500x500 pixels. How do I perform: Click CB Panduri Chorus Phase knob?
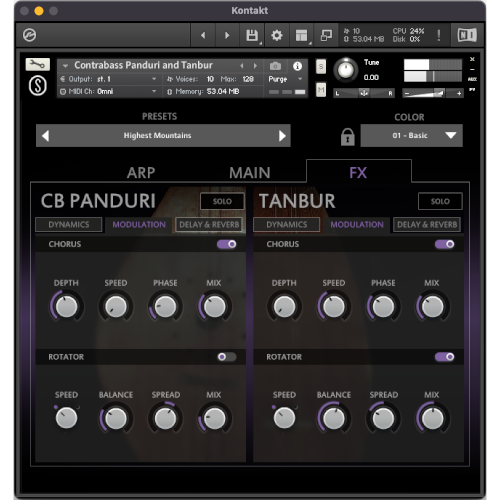tap(165, 306)
